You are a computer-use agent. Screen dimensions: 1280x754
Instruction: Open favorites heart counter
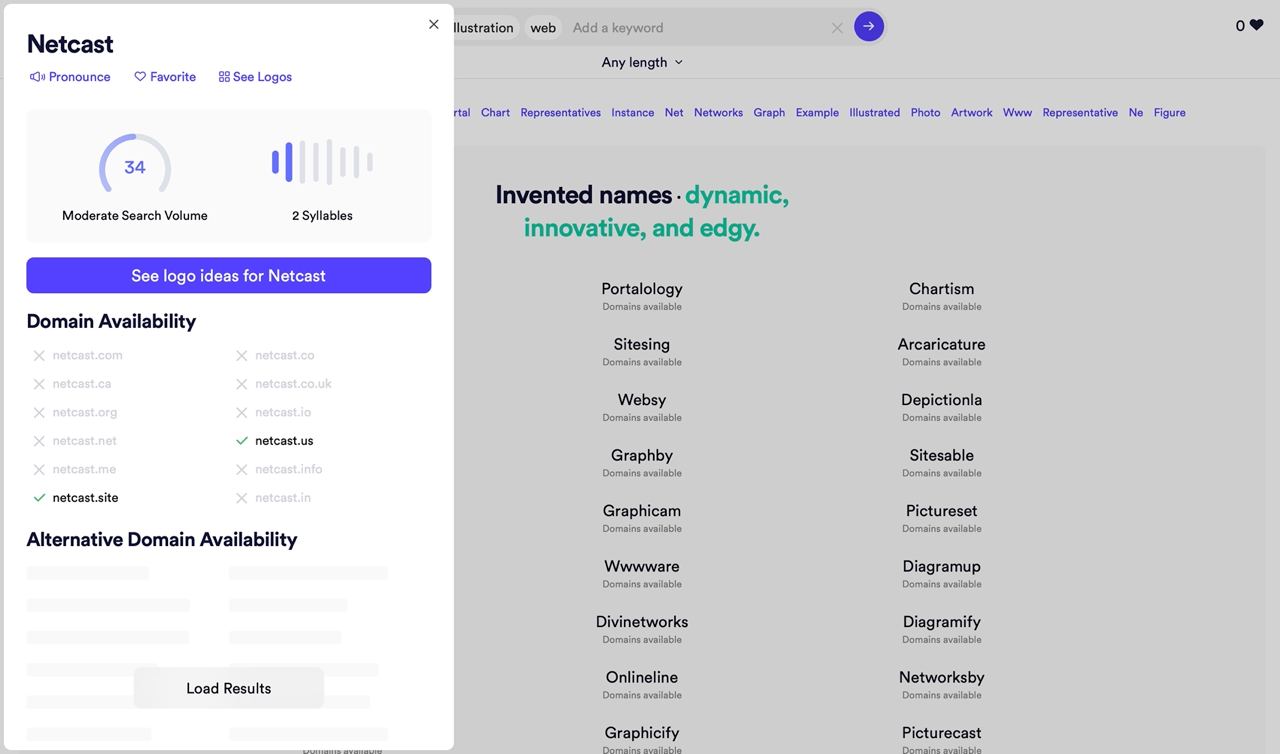[x=1249, y=26]
